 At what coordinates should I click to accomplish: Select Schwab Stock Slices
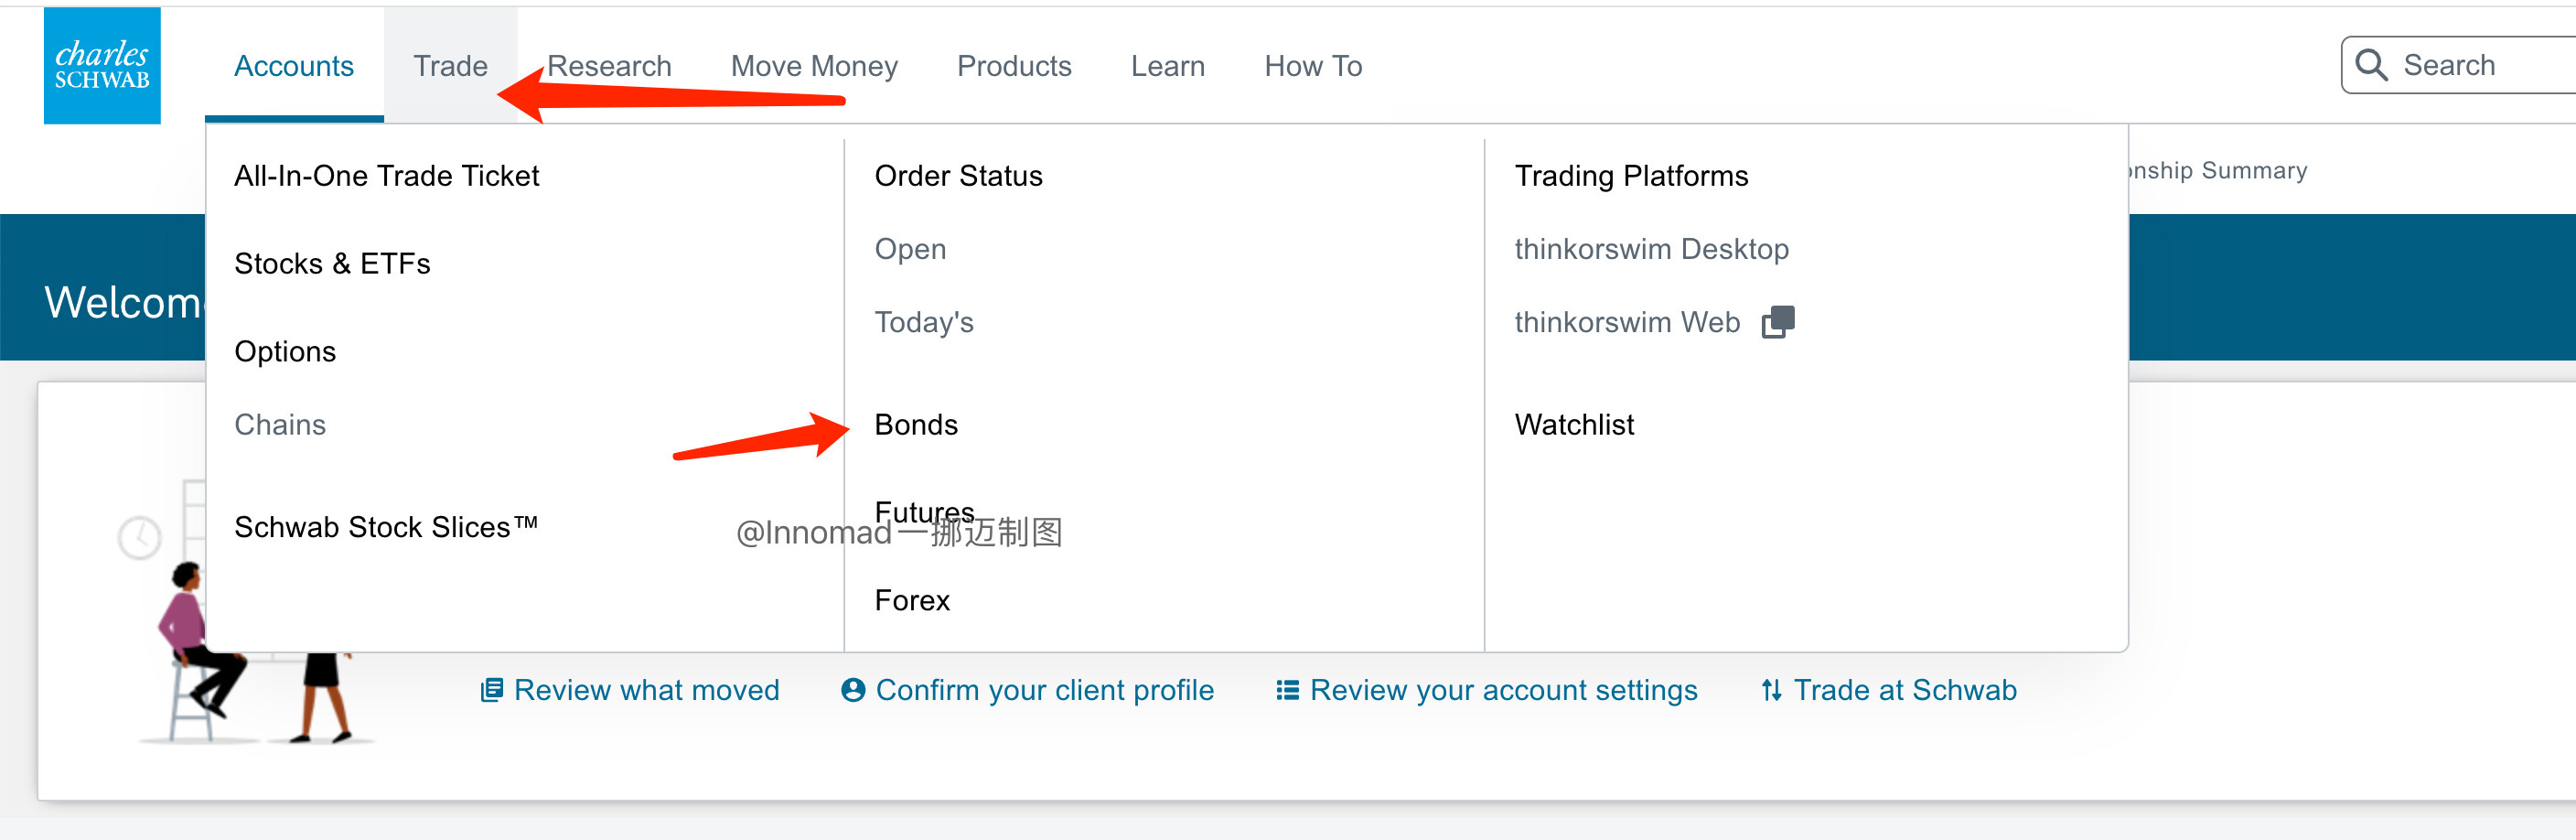click(386, 527)
